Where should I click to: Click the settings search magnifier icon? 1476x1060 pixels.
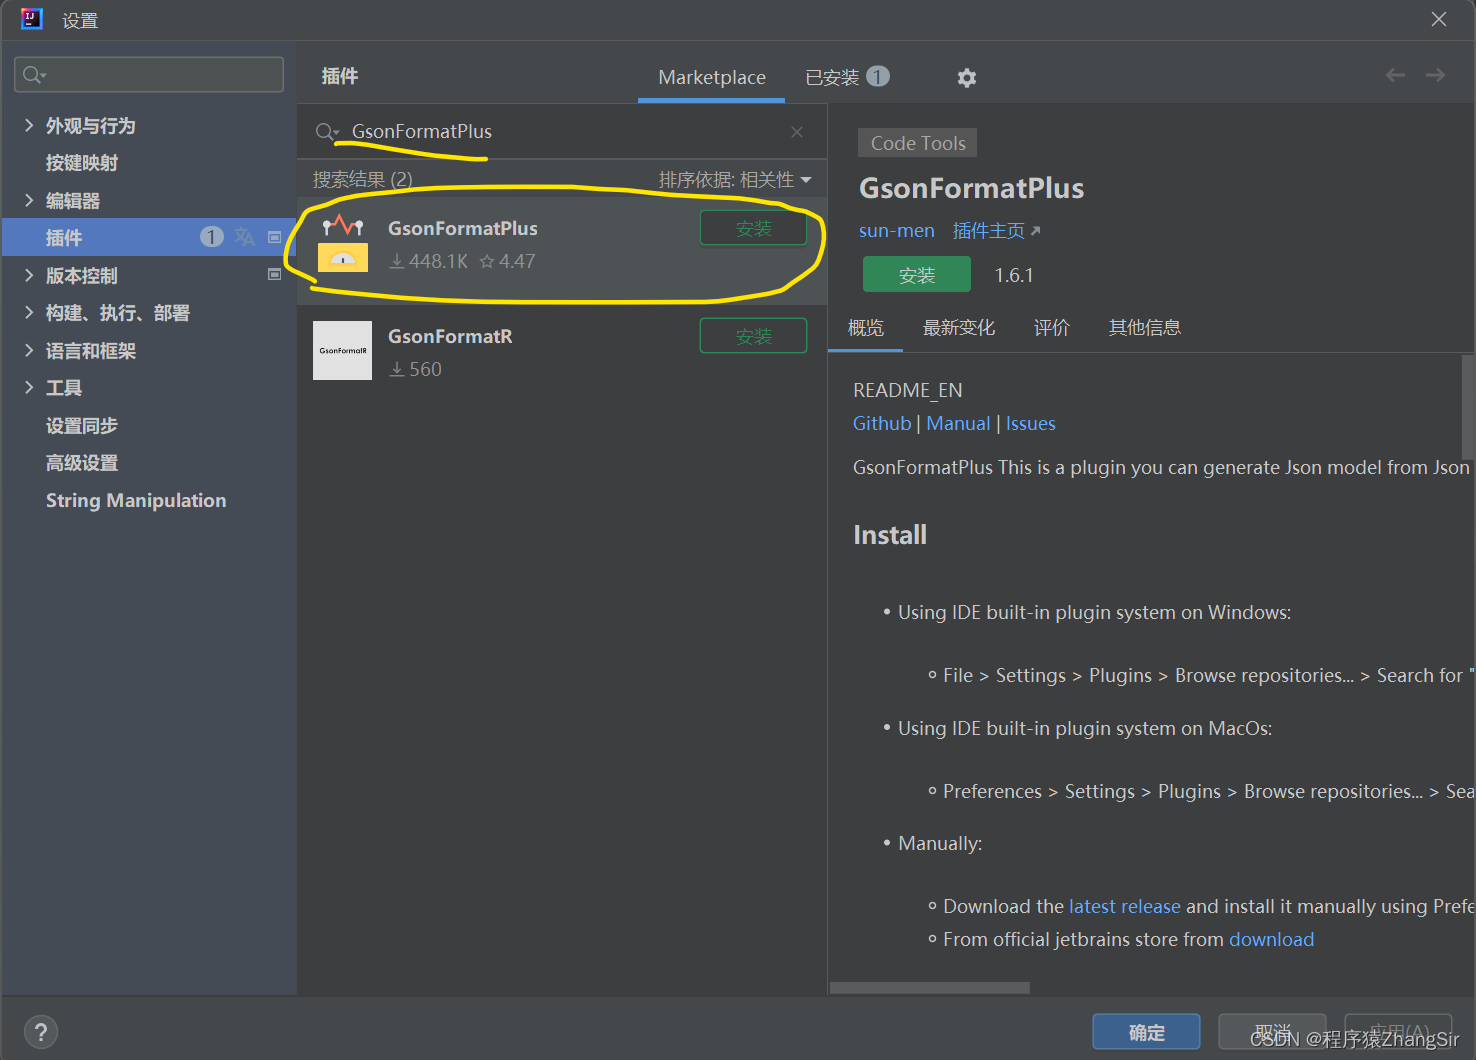point(34,75)
